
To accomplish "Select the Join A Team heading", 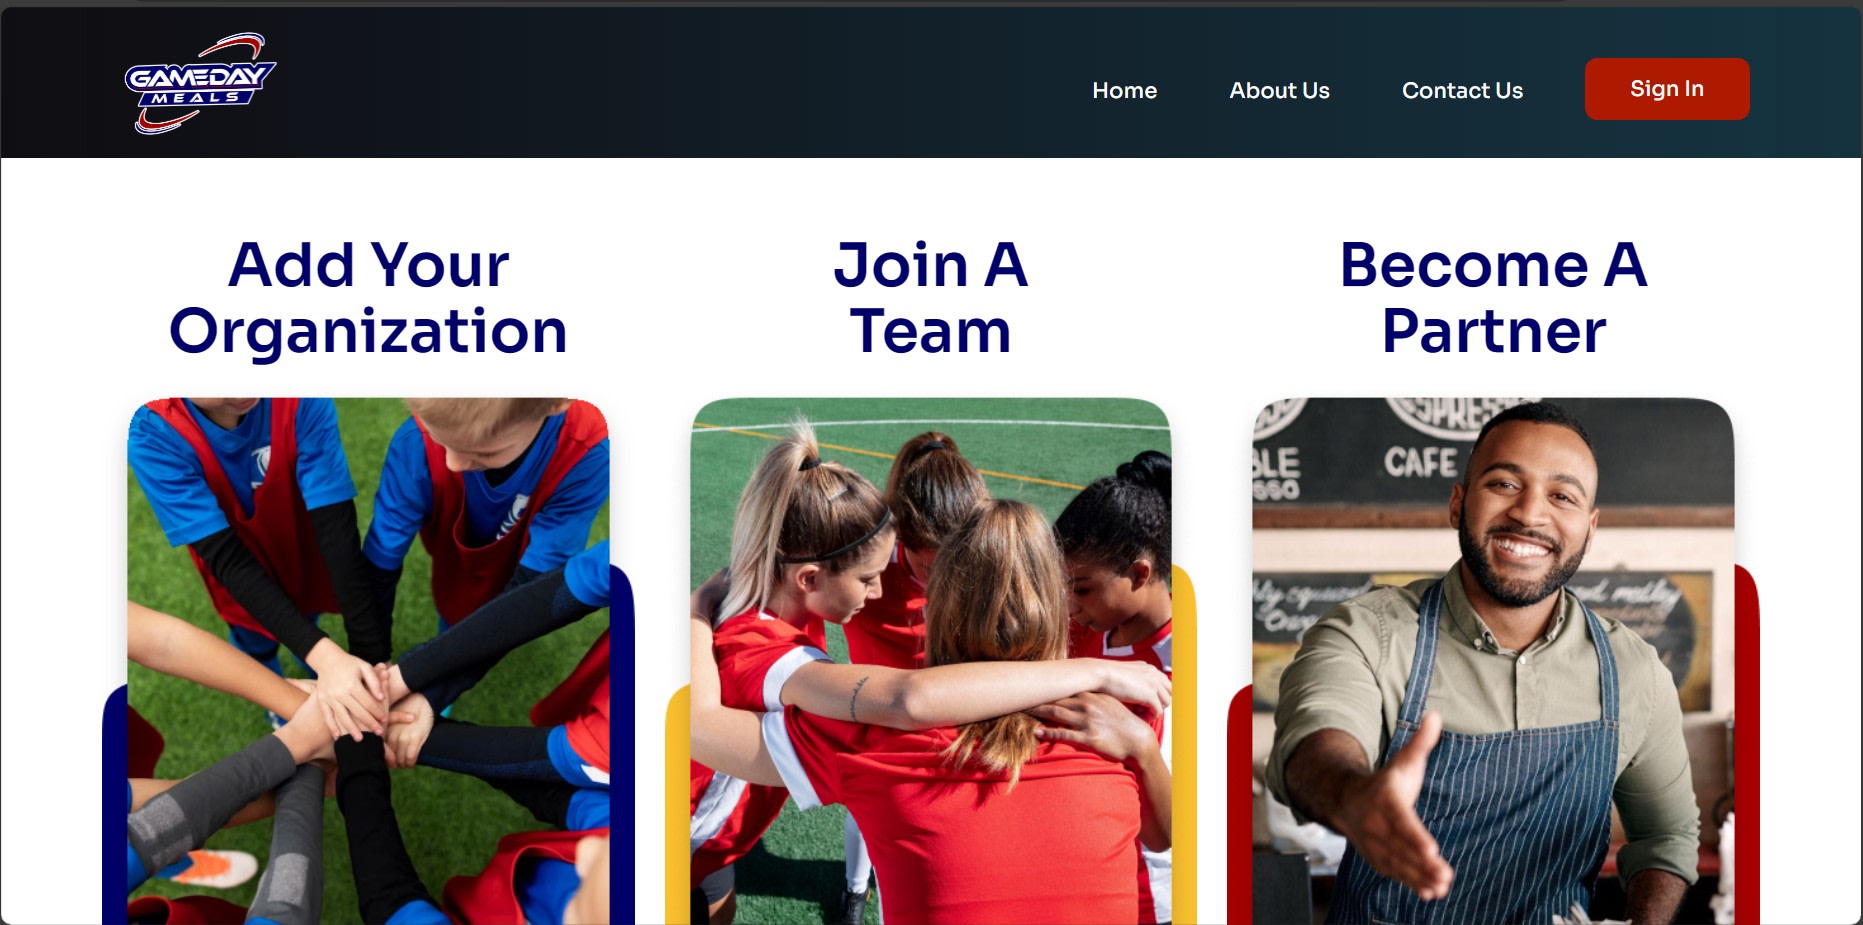I will (930, 298).
